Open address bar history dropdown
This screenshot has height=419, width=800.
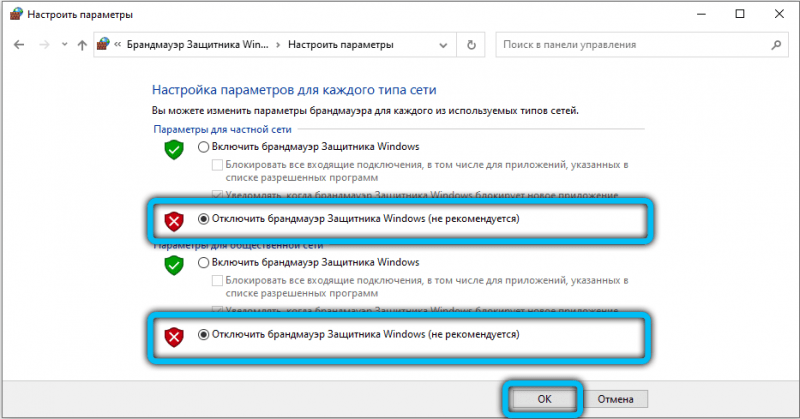coord(443,45)
